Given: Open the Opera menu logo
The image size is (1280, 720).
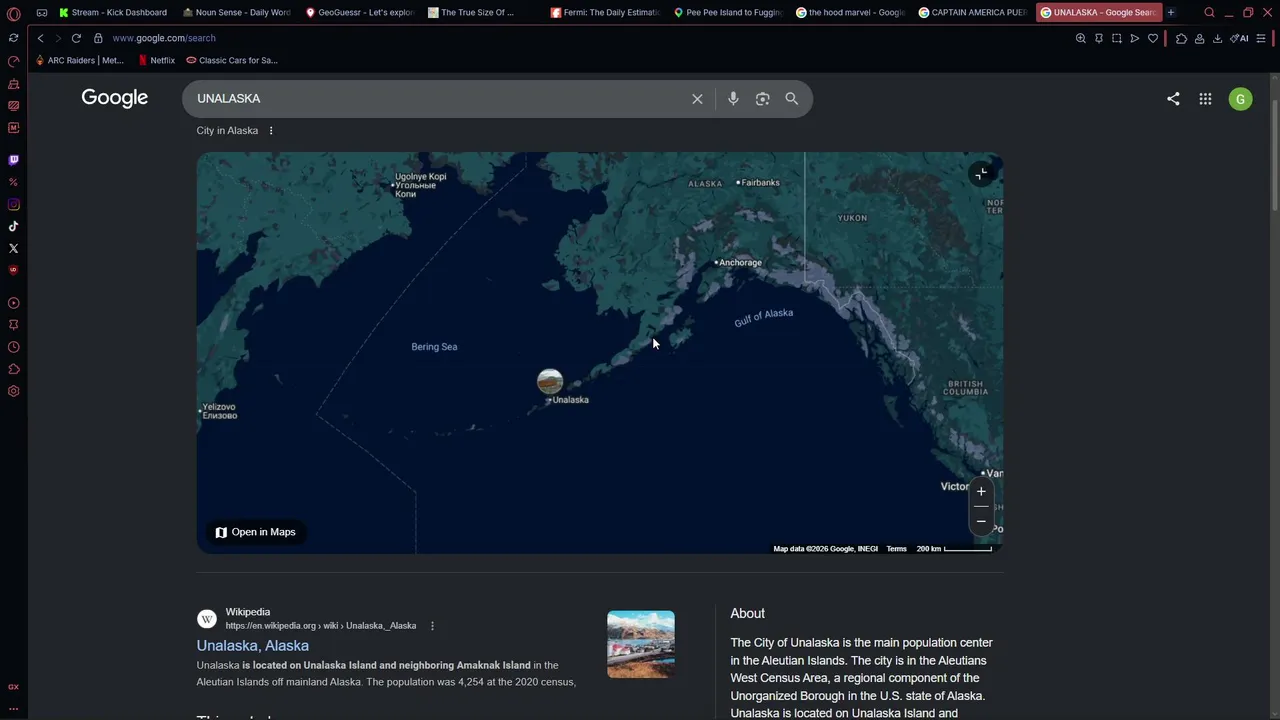Looking at the screenshot, I should click(x=13, y=13).
